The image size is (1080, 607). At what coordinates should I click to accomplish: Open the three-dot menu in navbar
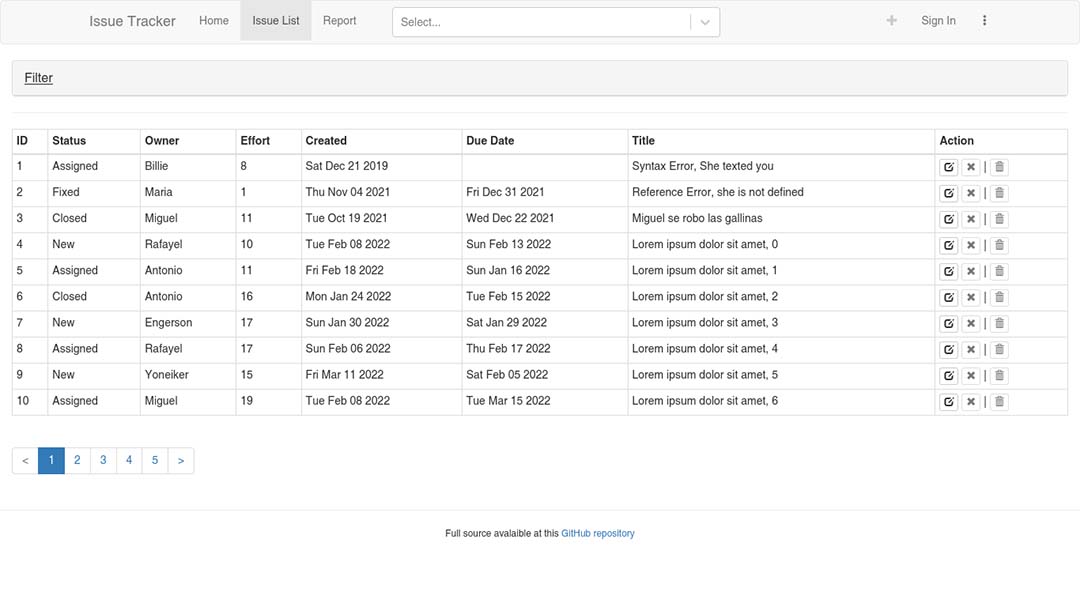point(984,21)
